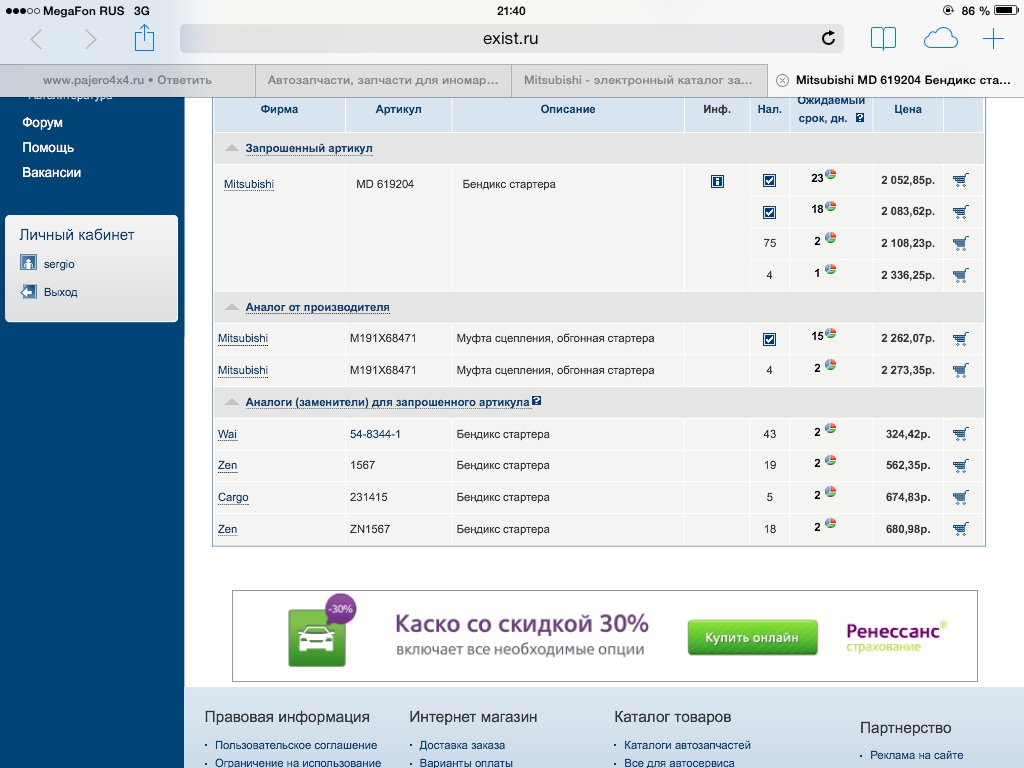This screenshot has height=768, width=1024.
Task: Click cart icon for Cargo 231415
Action: click(x=960, y=497)
